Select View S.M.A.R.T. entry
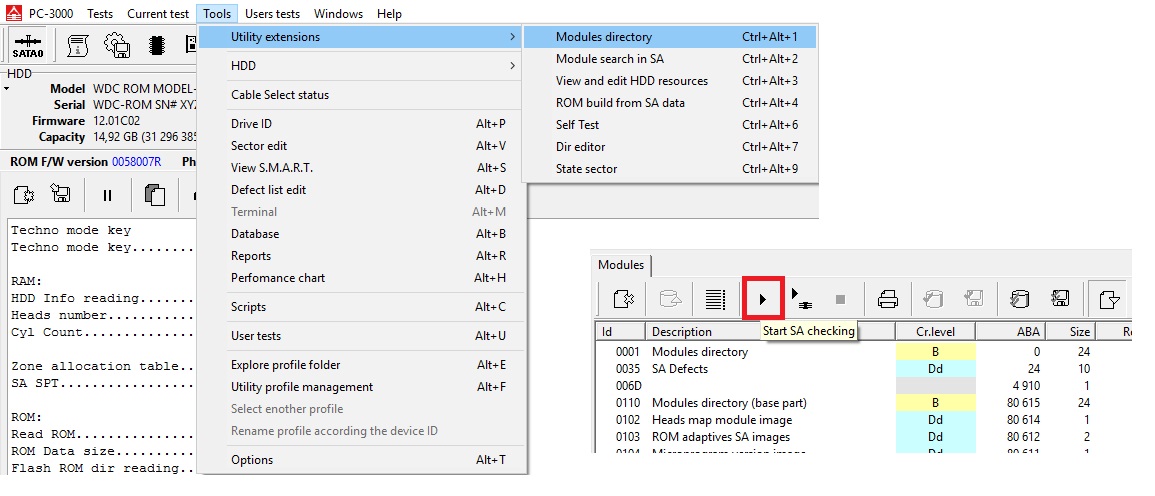Image resolution: width=1155 pixels, height=496 pixels. (362, 168)
